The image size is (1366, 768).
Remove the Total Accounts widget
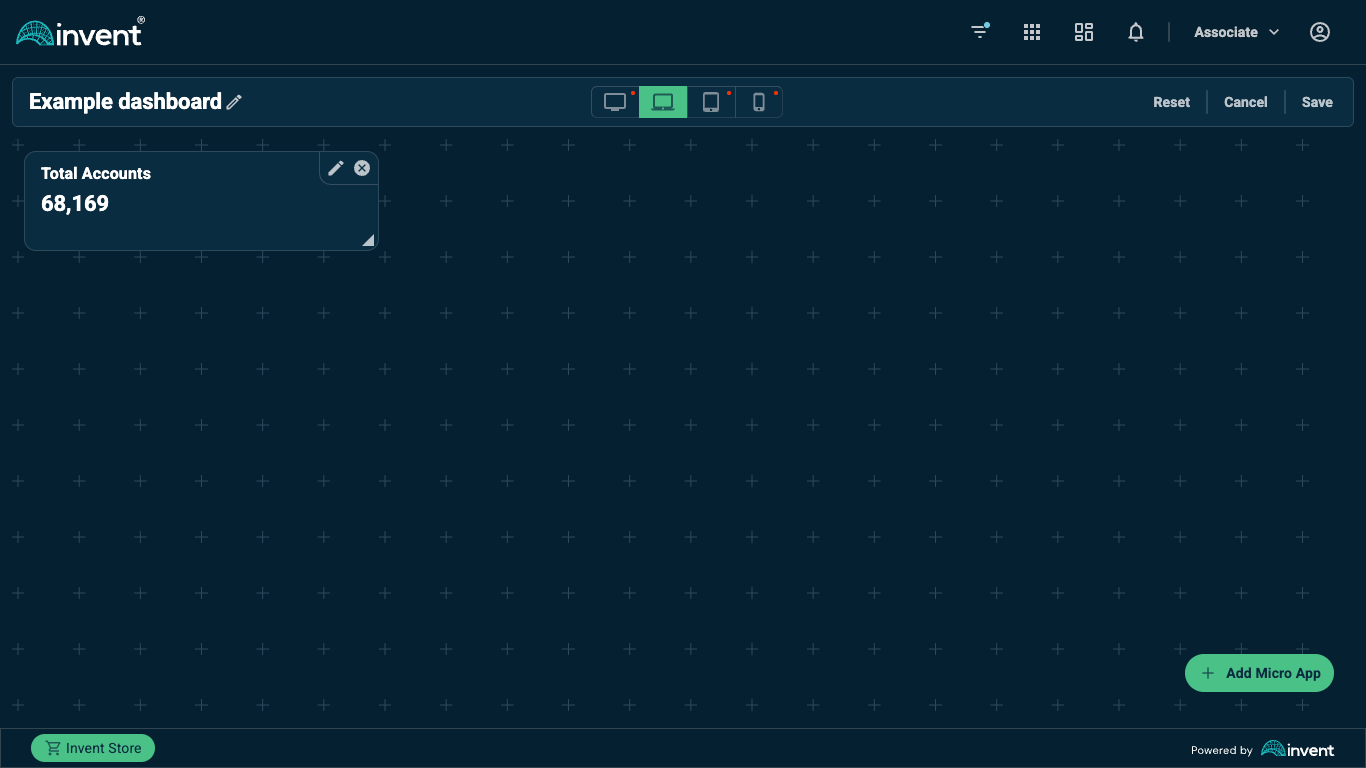361,168
